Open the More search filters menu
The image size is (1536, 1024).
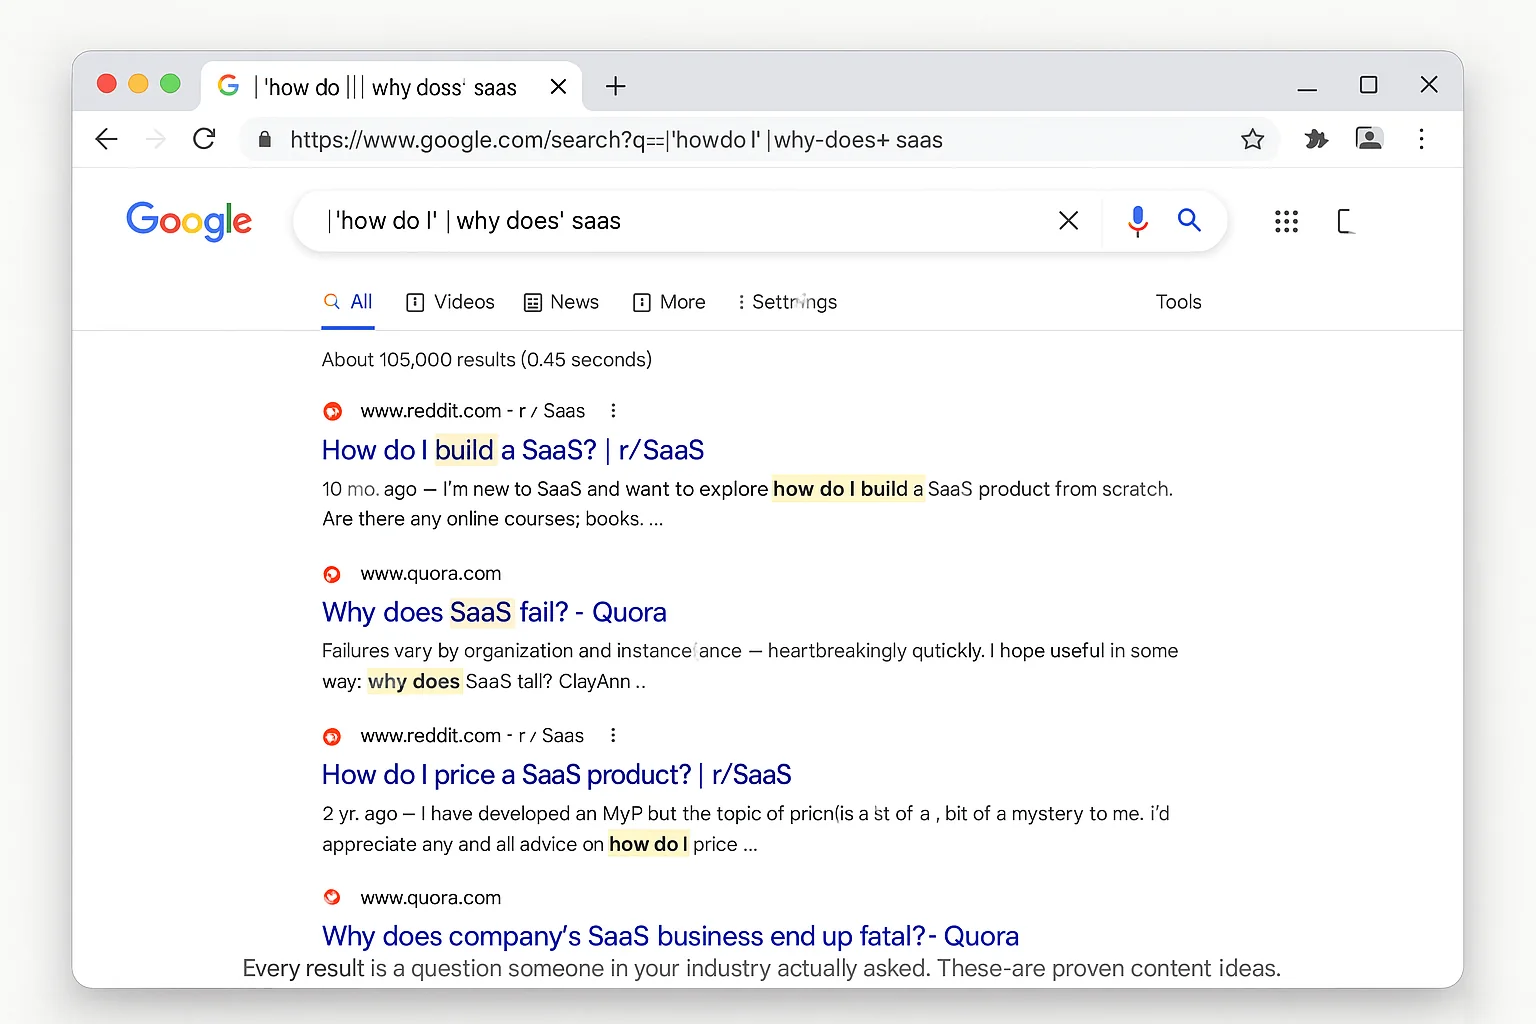[668, 302]
